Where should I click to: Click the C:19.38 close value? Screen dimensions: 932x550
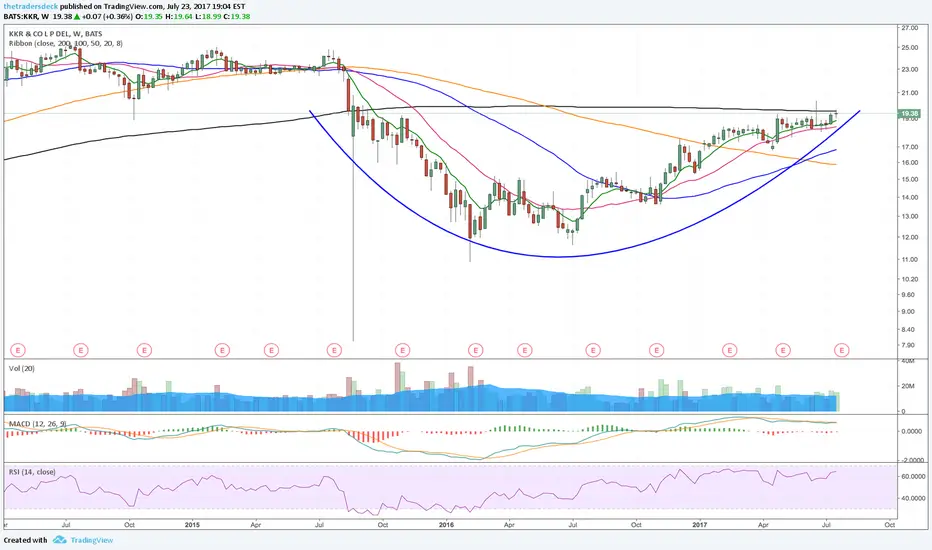click(x=237, y=17)
